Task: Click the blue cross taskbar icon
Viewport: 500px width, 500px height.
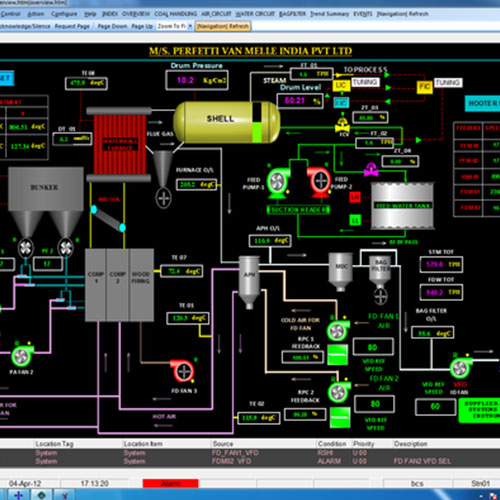Action: point(19,495)
